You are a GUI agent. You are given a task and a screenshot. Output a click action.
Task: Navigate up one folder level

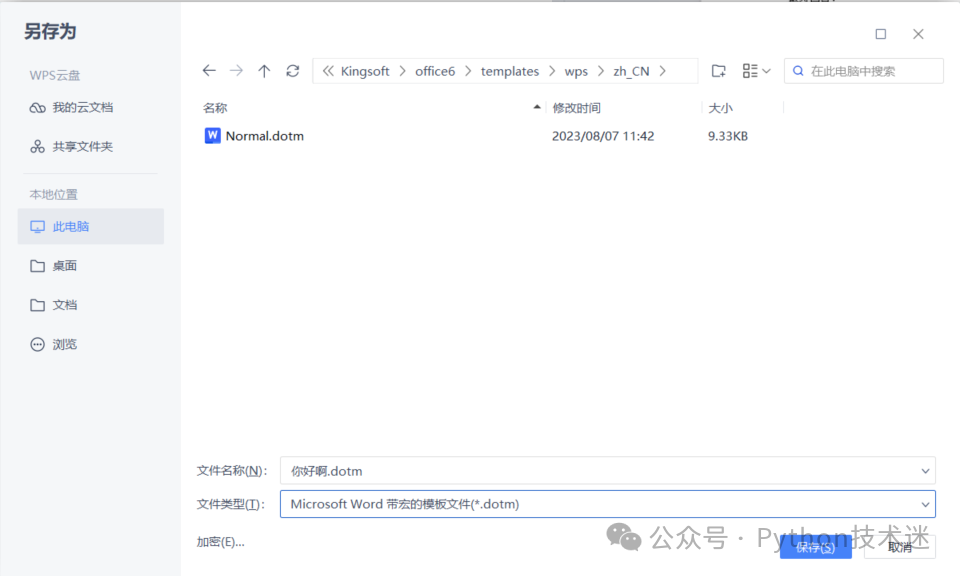(x=264, y=71)
